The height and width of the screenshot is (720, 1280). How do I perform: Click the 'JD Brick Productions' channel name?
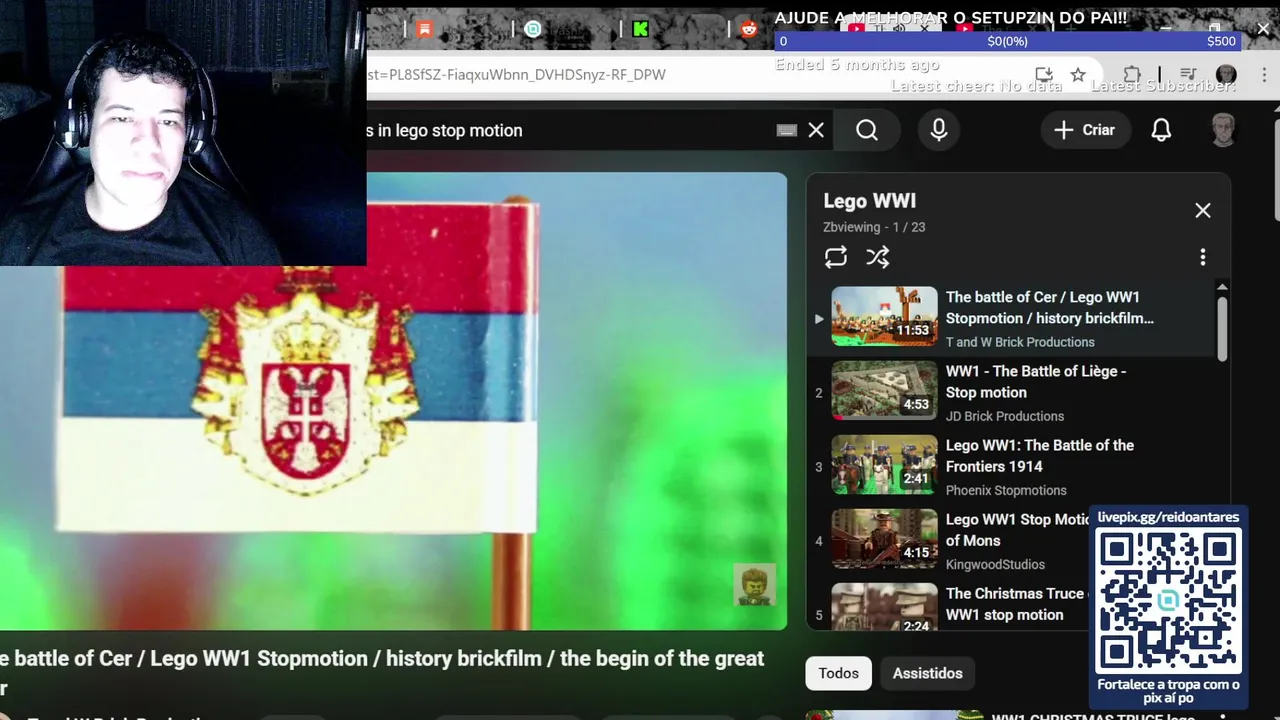(1005, 416)
